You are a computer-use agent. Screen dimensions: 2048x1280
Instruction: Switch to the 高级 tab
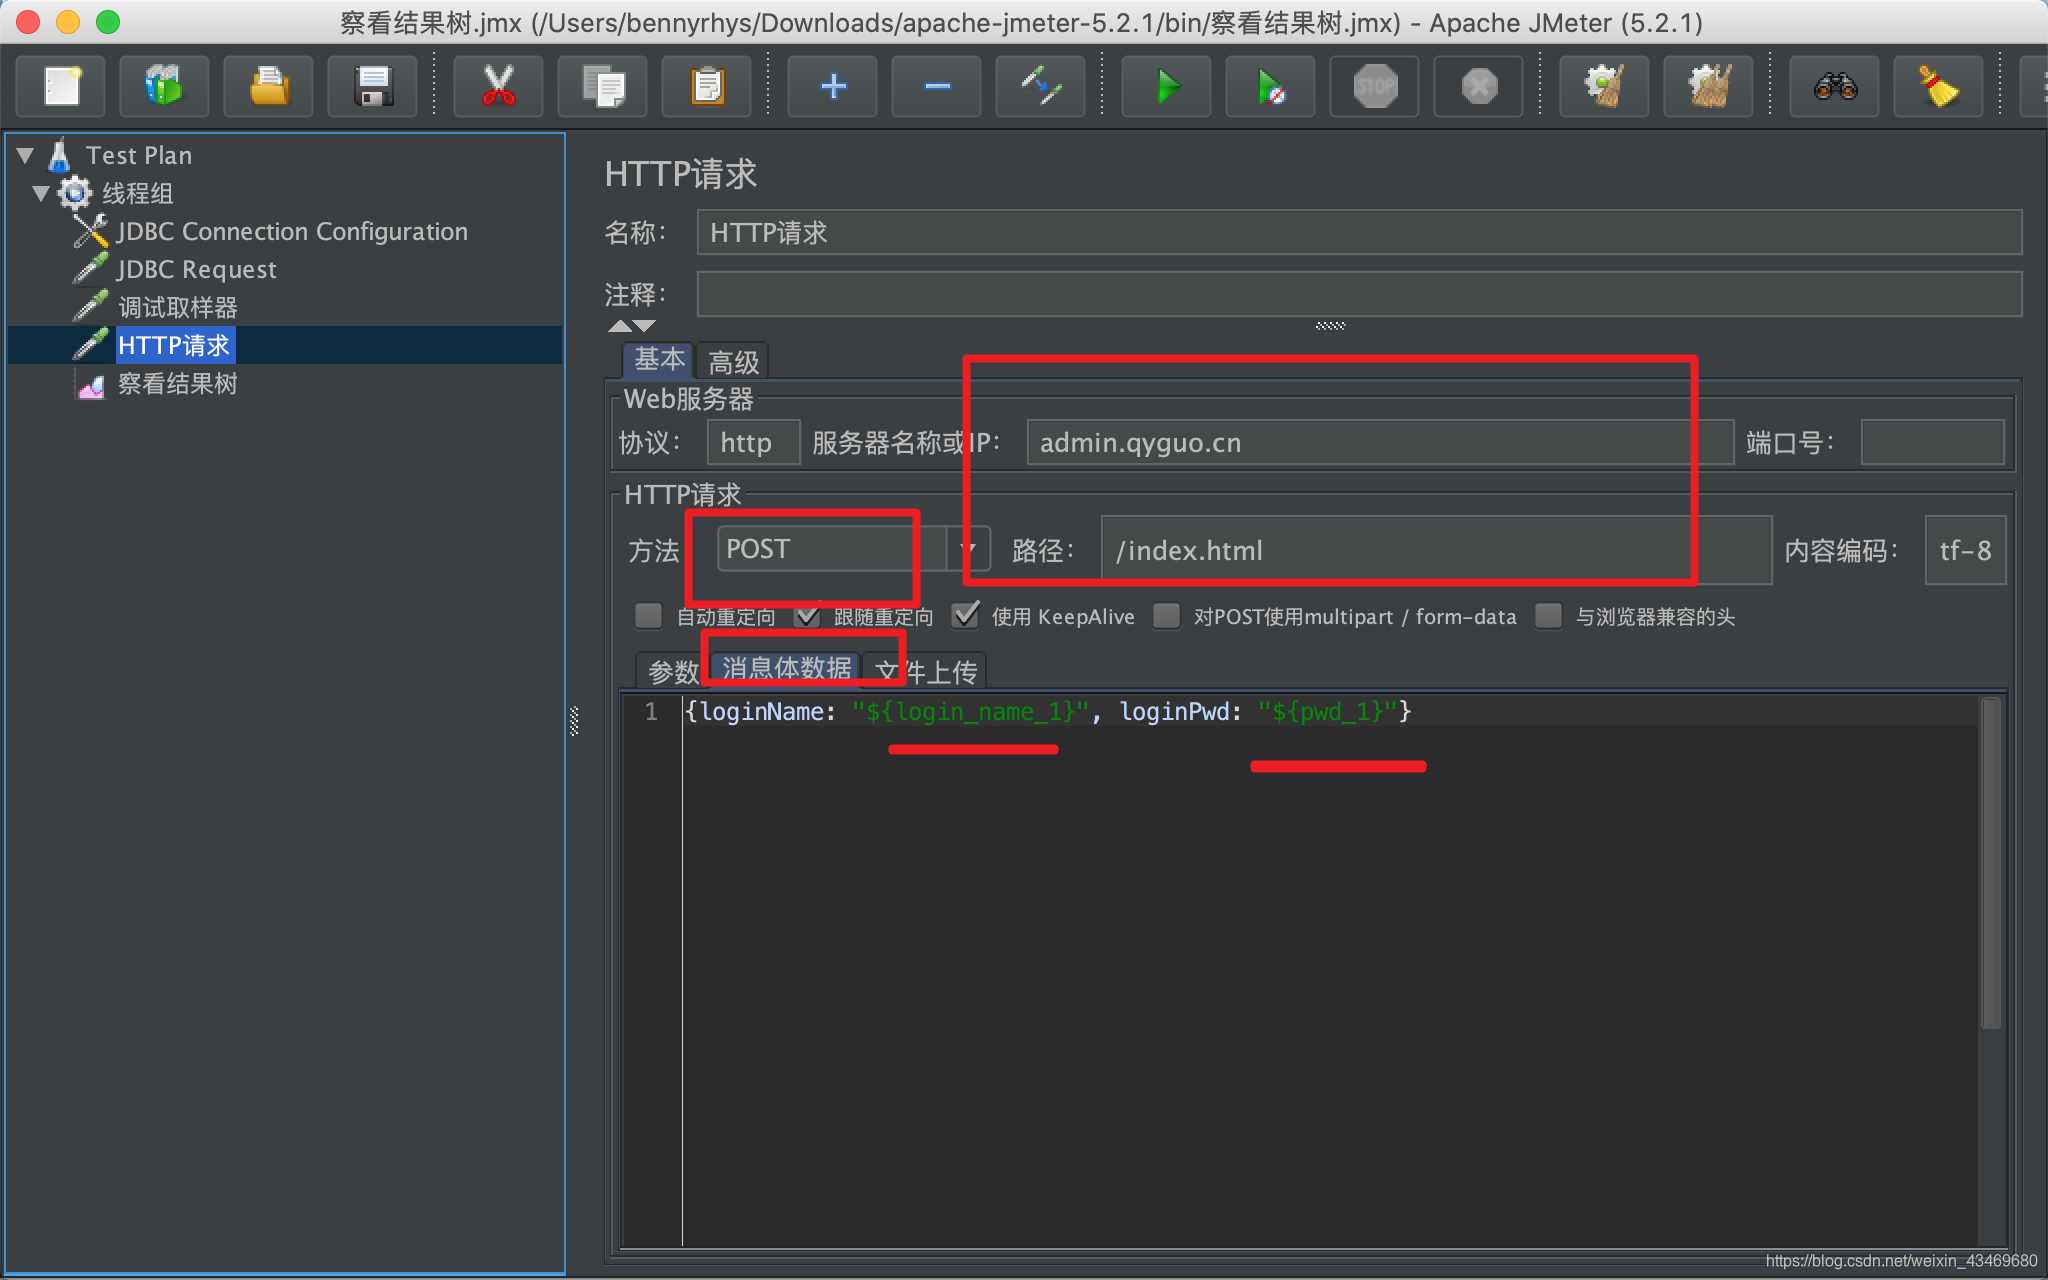733,361
